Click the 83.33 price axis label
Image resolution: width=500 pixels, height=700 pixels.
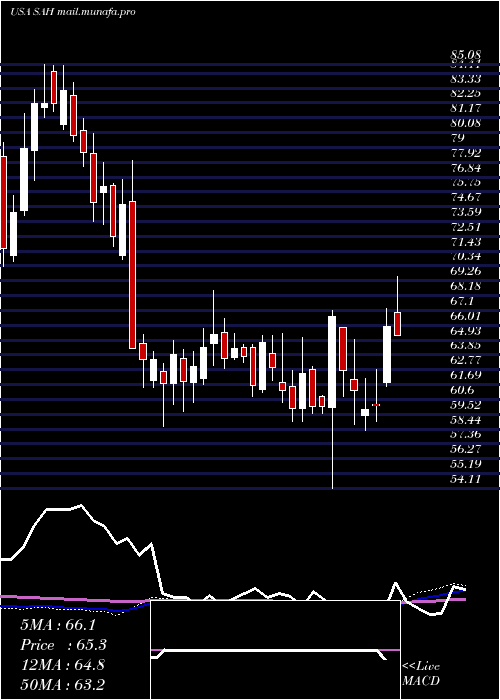[x=466, y=79]
